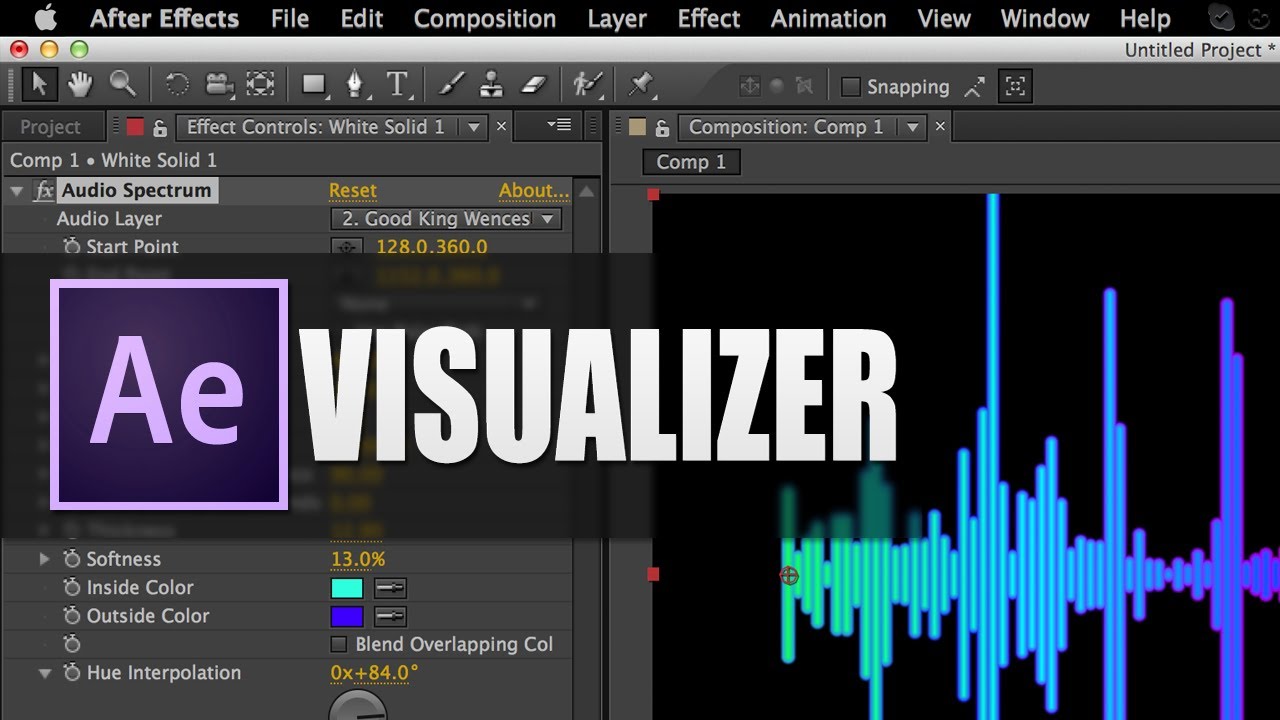This screenshot has width=1280, height=720.
Task: Select the Roto Brush tool
Action: pyautogui.click(x=587, y=85)
